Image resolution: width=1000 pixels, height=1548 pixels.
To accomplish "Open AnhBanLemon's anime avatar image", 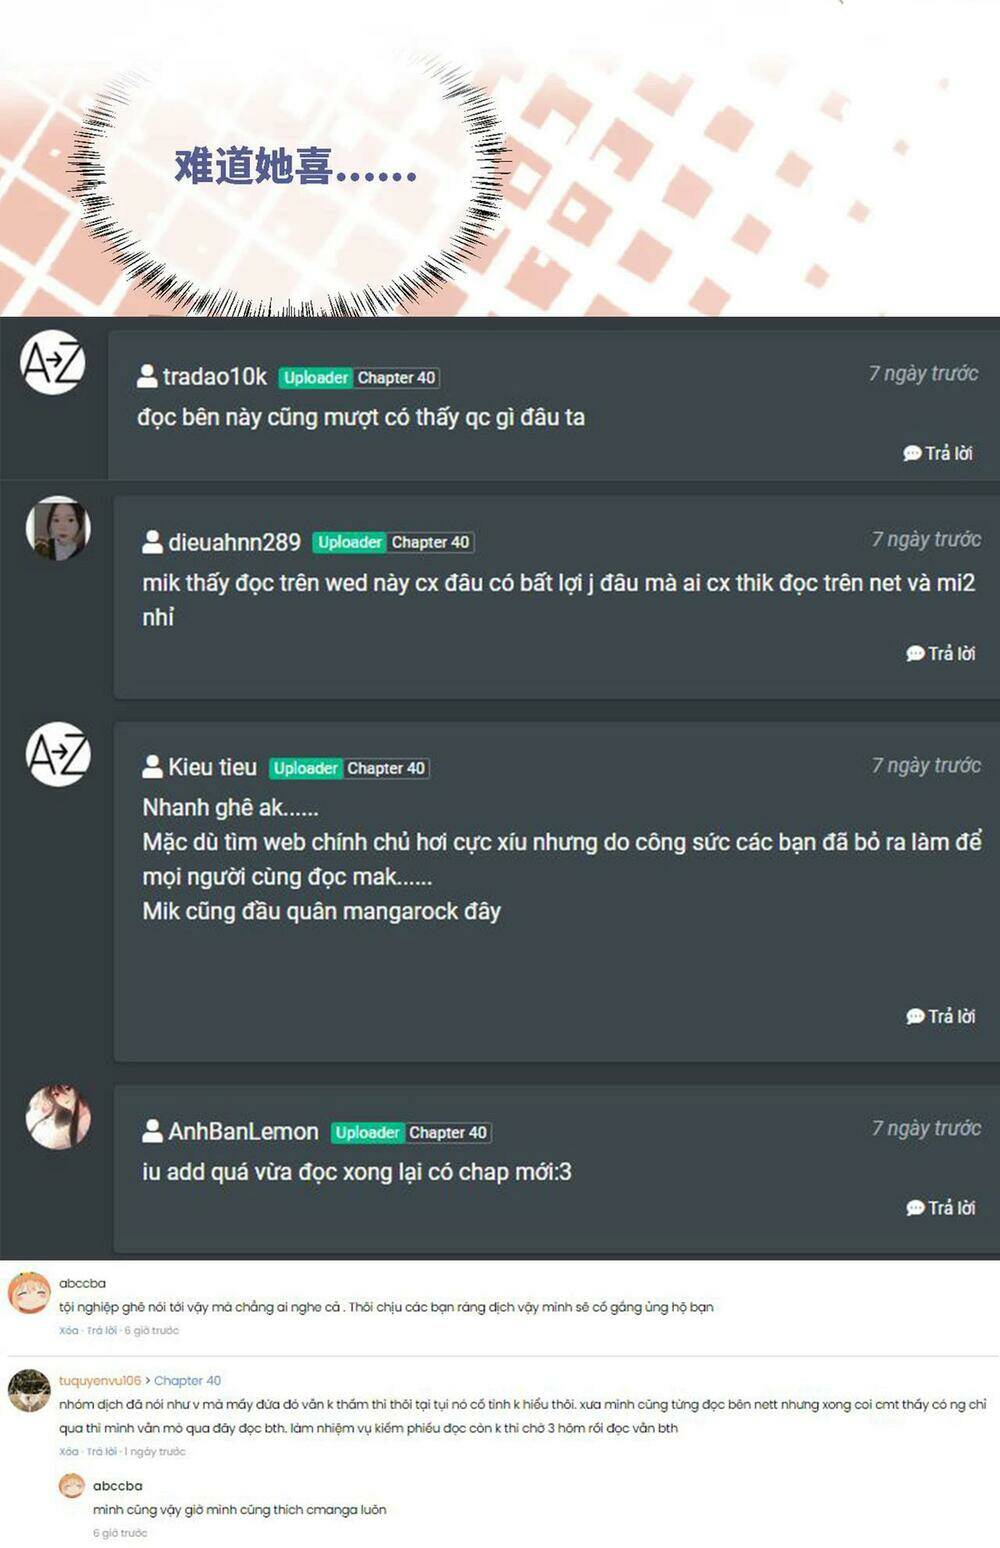I will tap(58, 1117).
